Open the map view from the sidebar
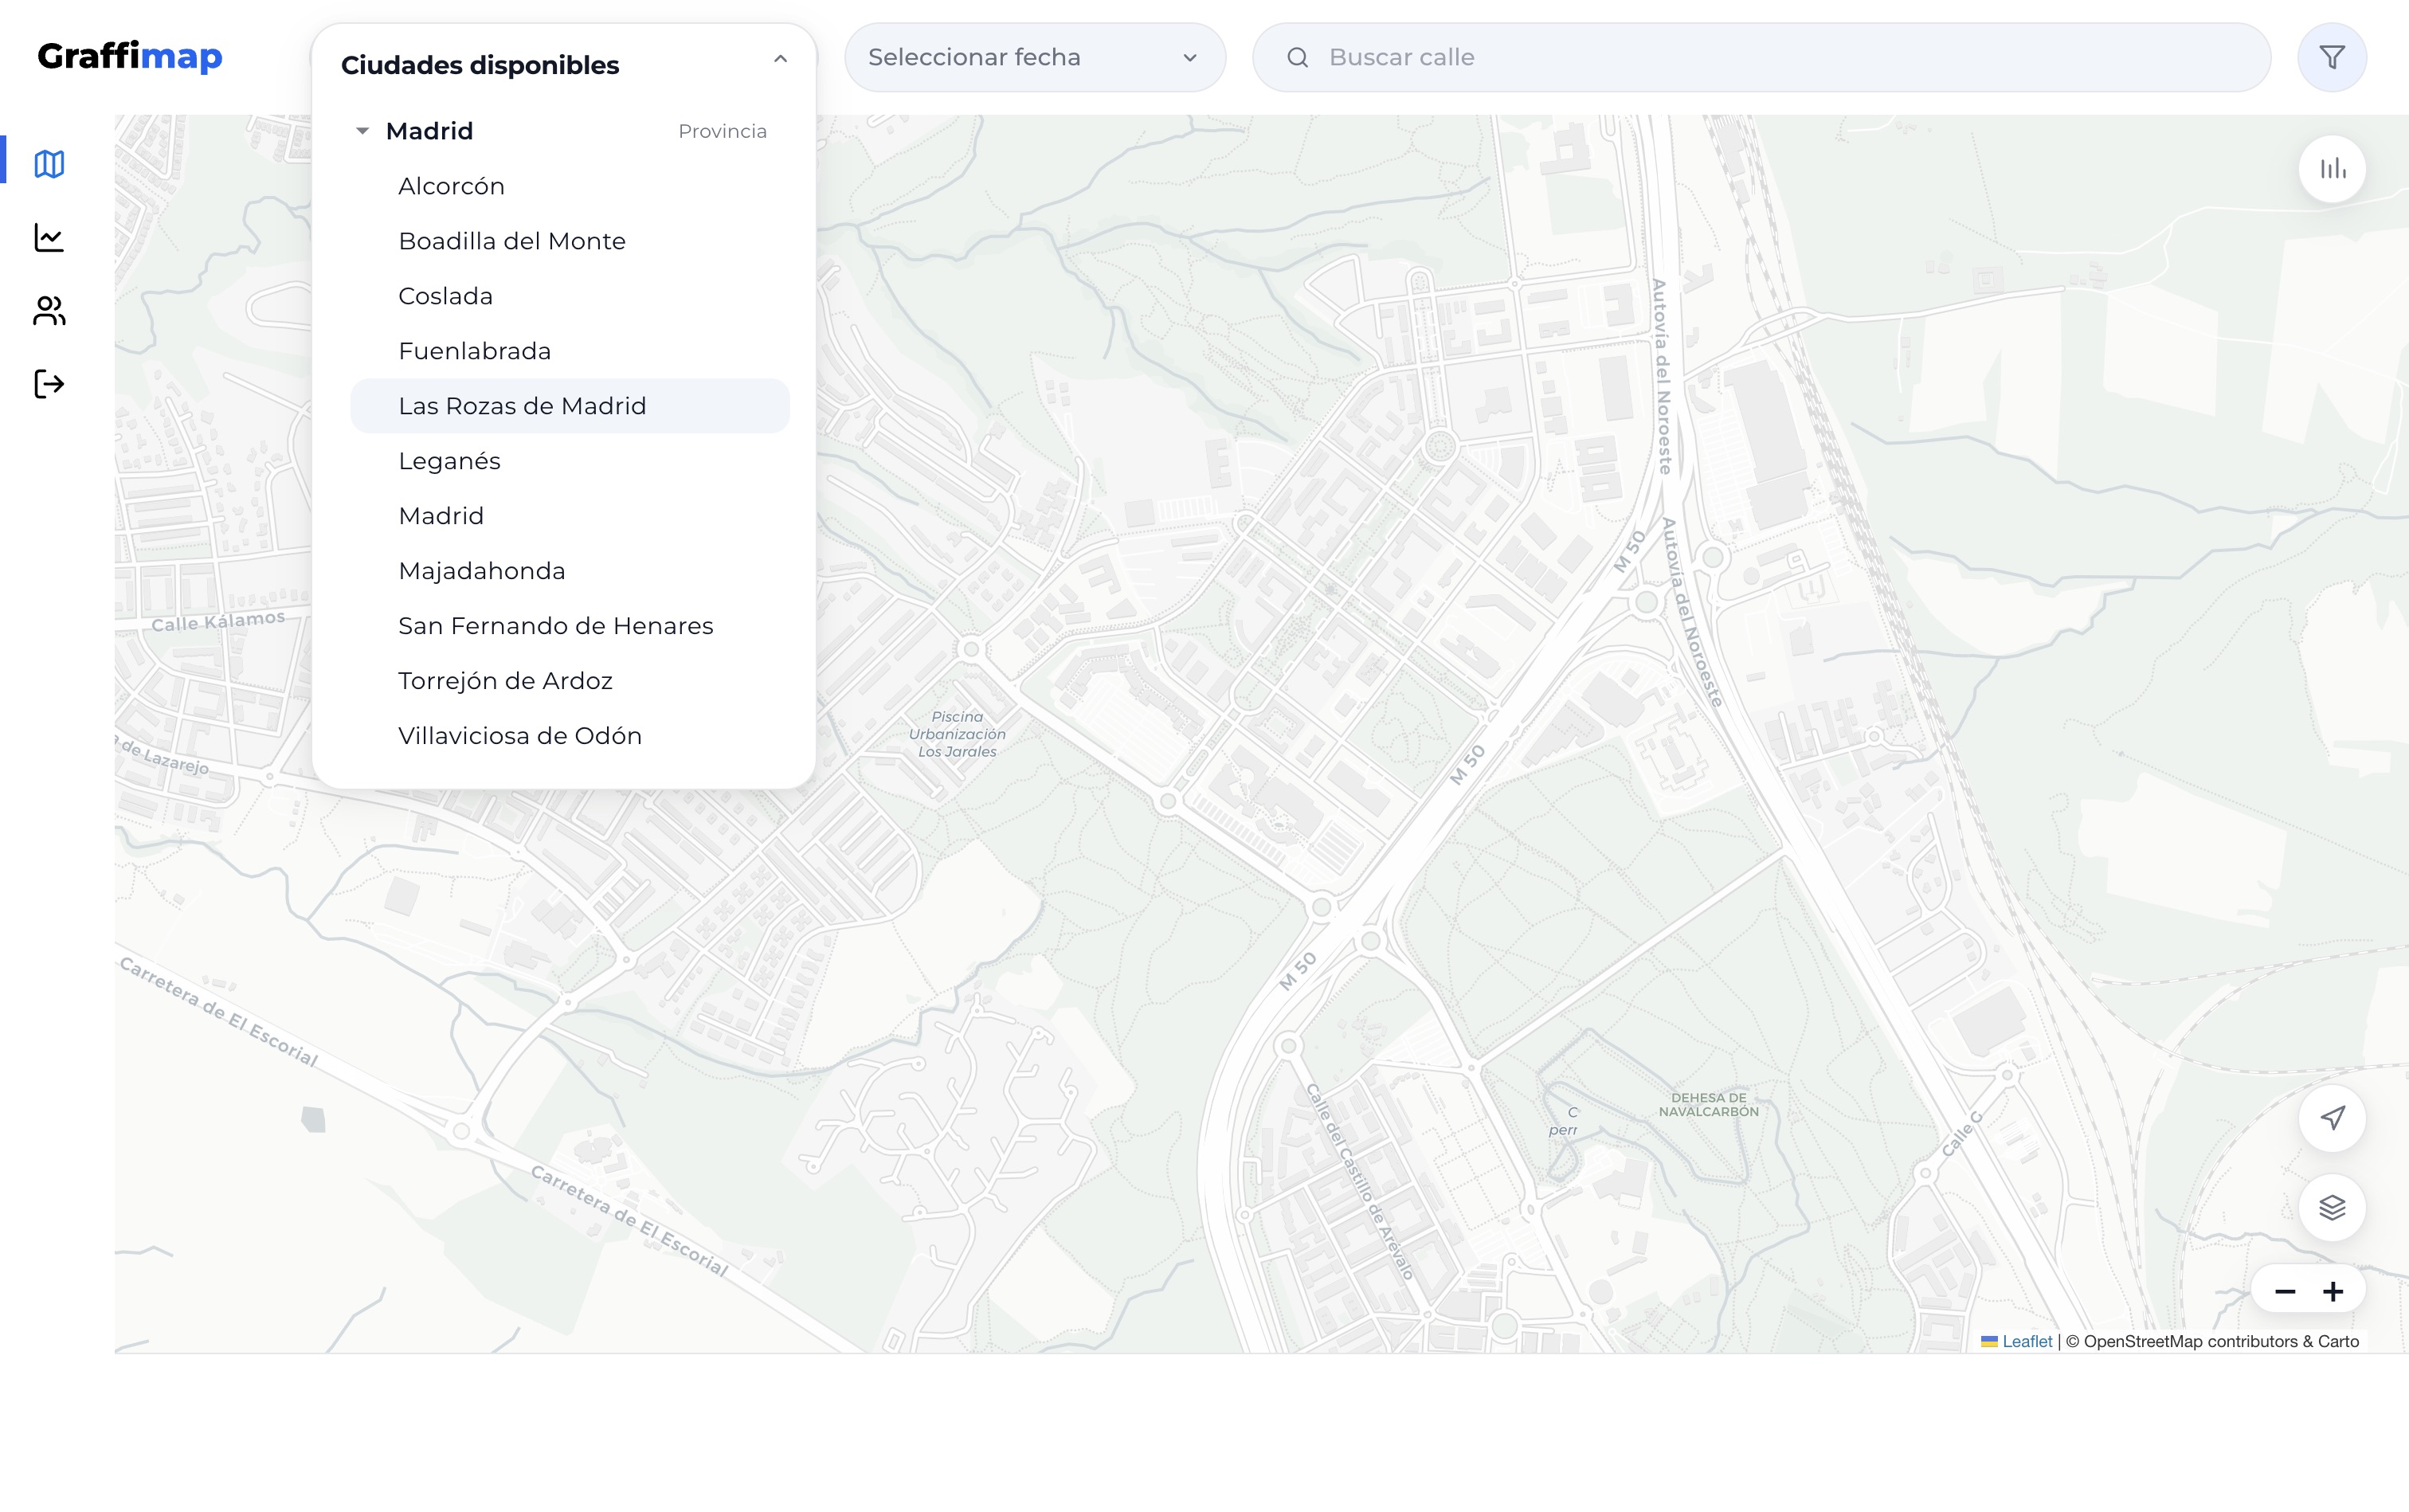Viewport: 2409px width, 1512px height. [x=49, y=163]
